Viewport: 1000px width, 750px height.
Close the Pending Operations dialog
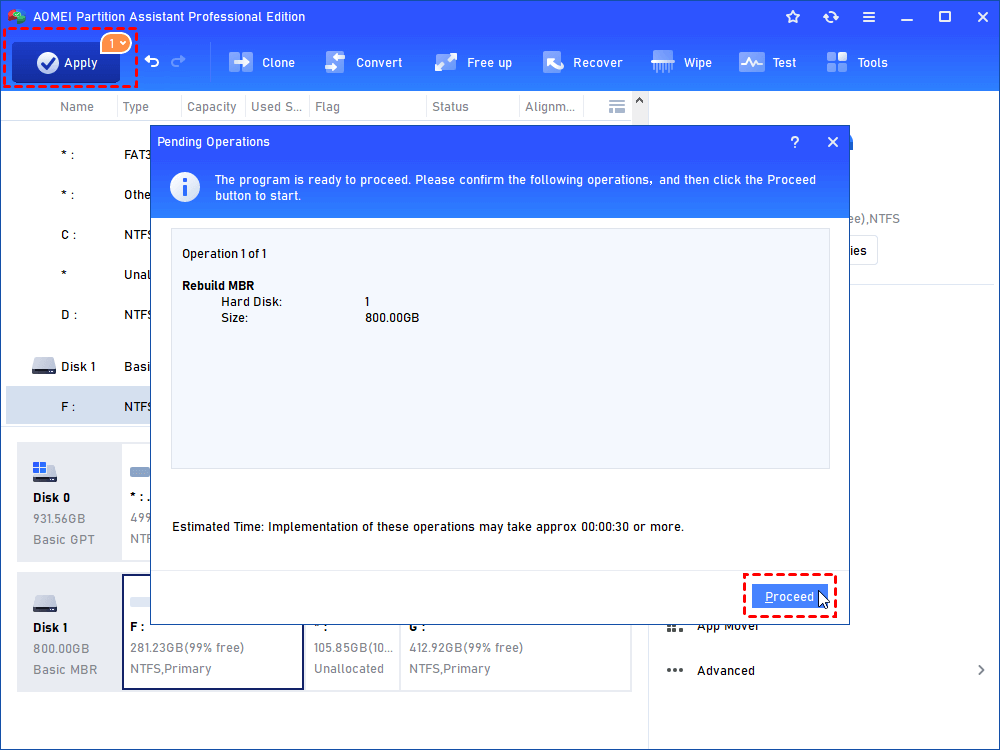coord(833,142)
